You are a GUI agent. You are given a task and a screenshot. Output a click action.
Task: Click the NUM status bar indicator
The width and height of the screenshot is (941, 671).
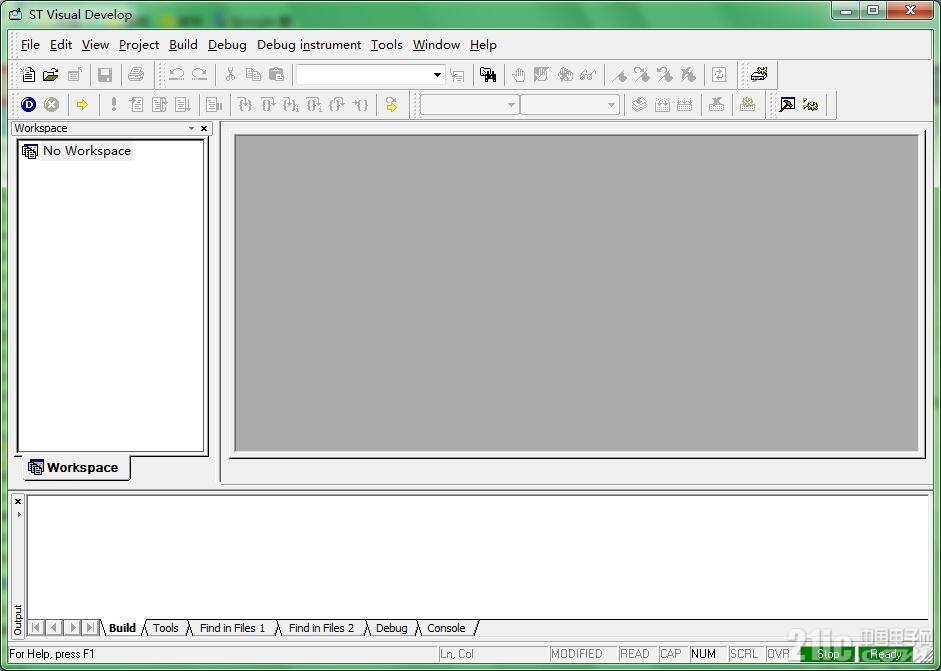click(703, 654)
